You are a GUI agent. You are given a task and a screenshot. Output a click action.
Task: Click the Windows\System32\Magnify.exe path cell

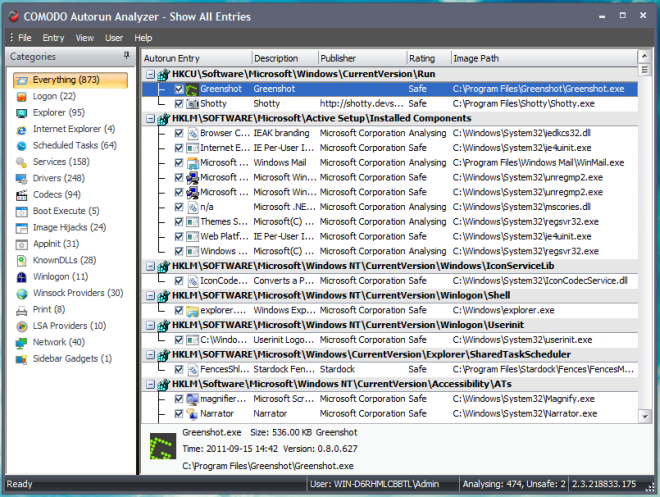click(x=524, y=399)
